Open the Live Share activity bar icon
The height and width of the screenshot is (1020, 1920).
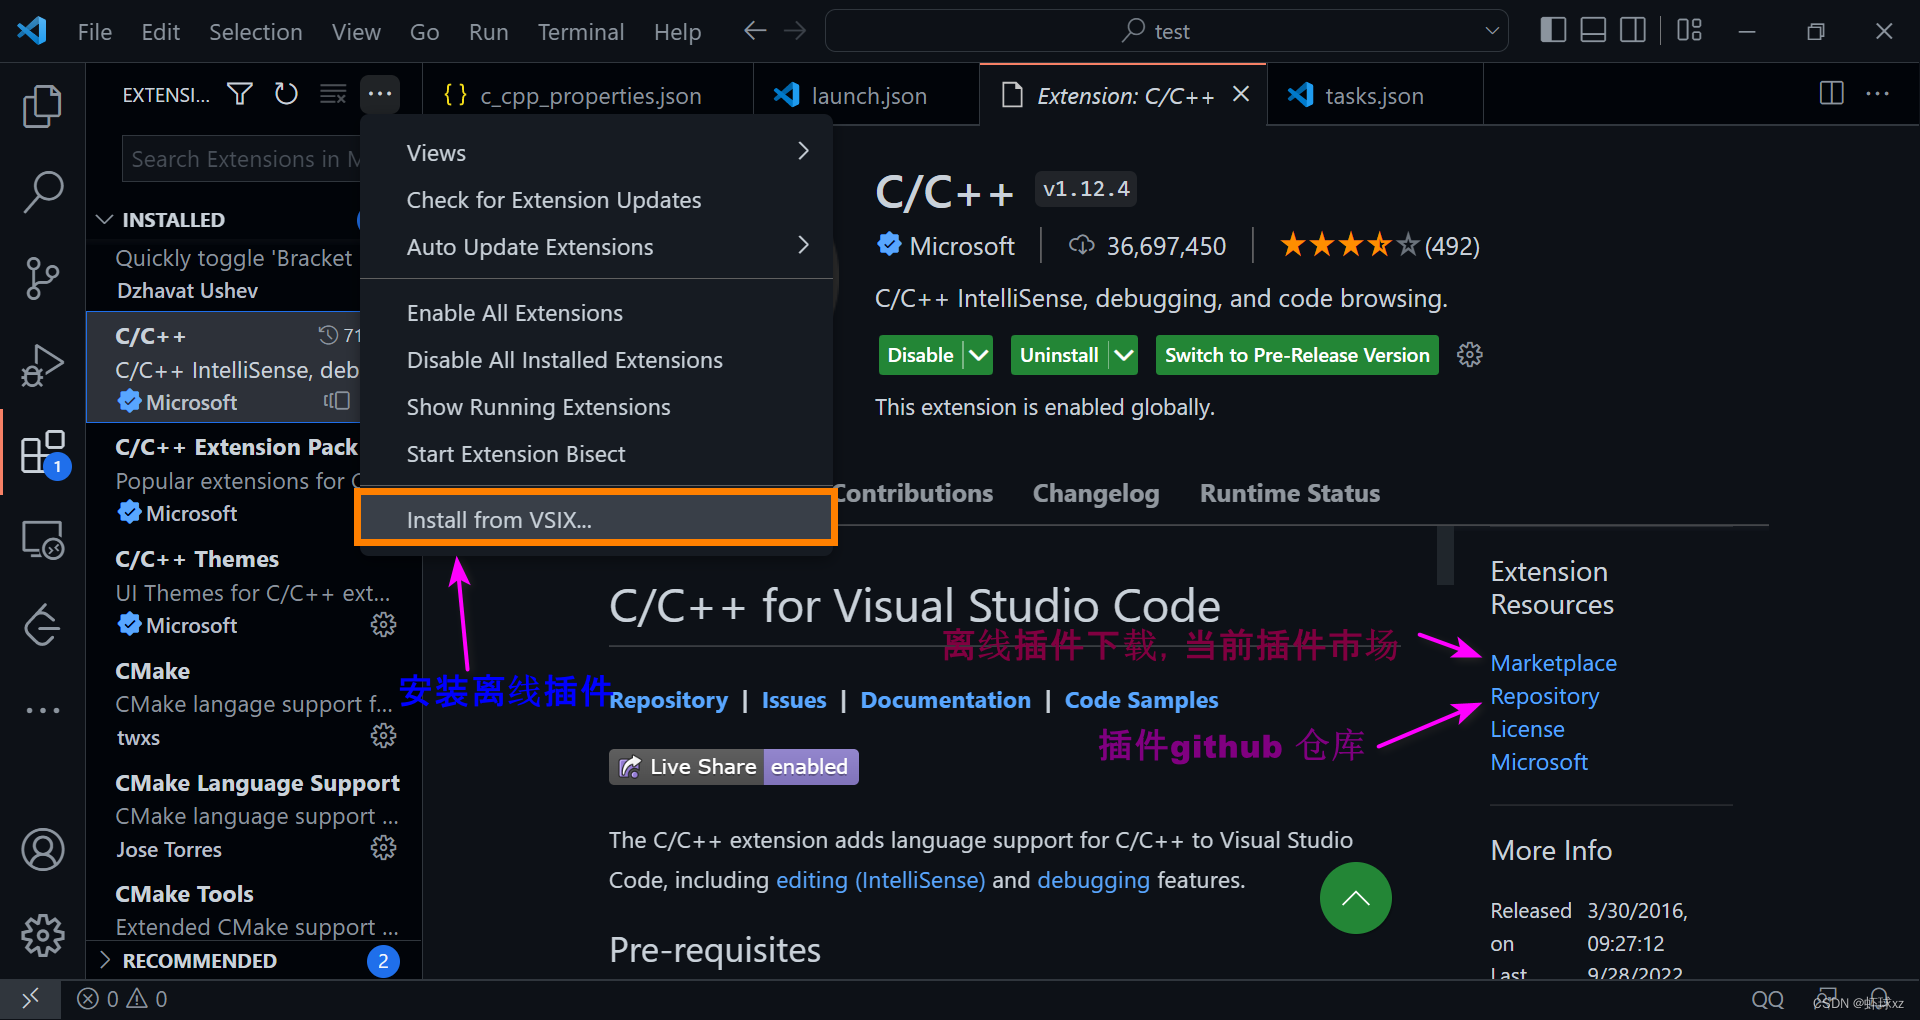click(x=42, y=626)
